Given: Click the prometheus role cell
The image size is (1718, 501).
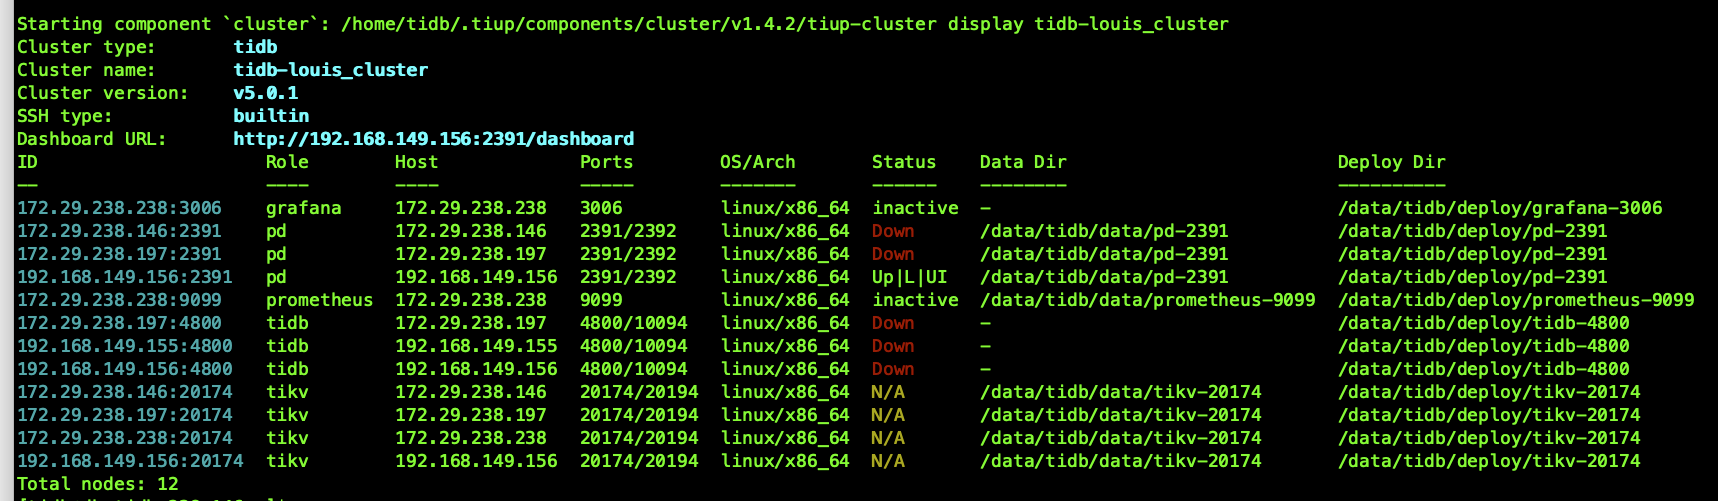Looking at the screenshot, I should pos(319,300).
